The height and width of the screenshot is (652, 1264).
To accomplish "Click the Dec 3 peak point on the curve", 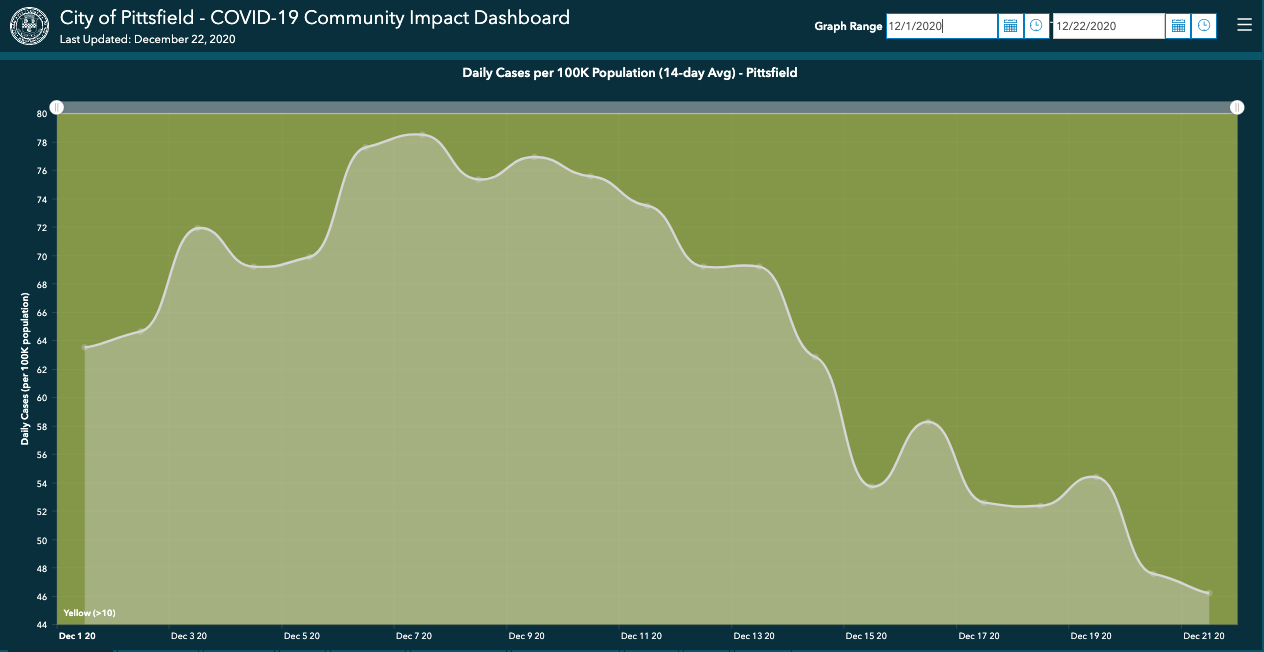I will coord(198,228).
